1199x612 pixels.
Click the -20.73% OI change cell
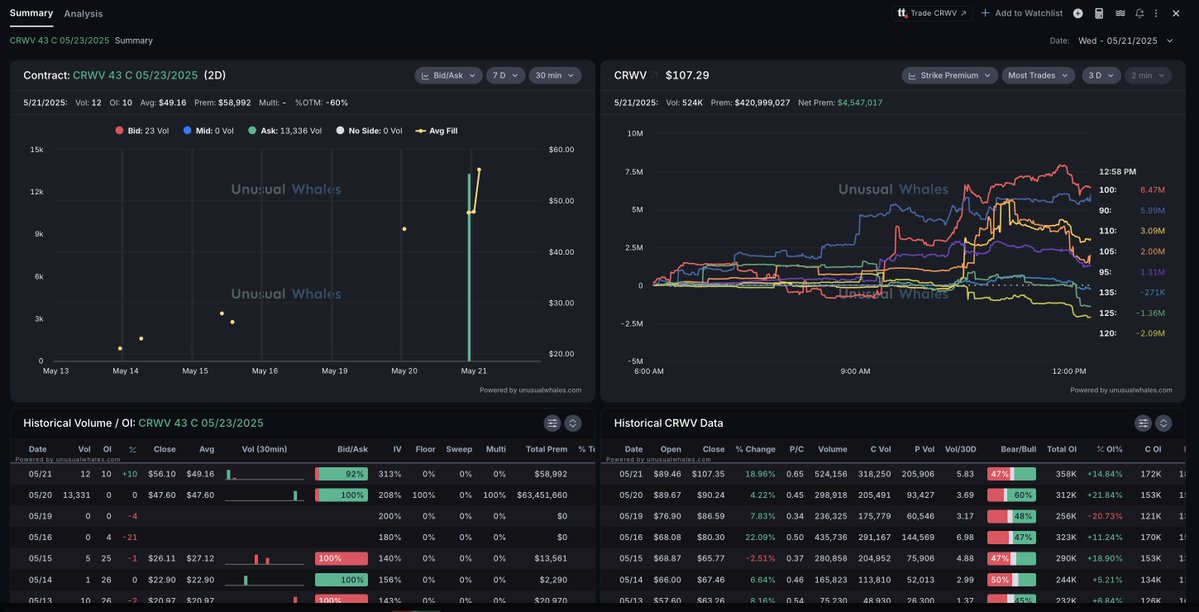(1104, 516)
